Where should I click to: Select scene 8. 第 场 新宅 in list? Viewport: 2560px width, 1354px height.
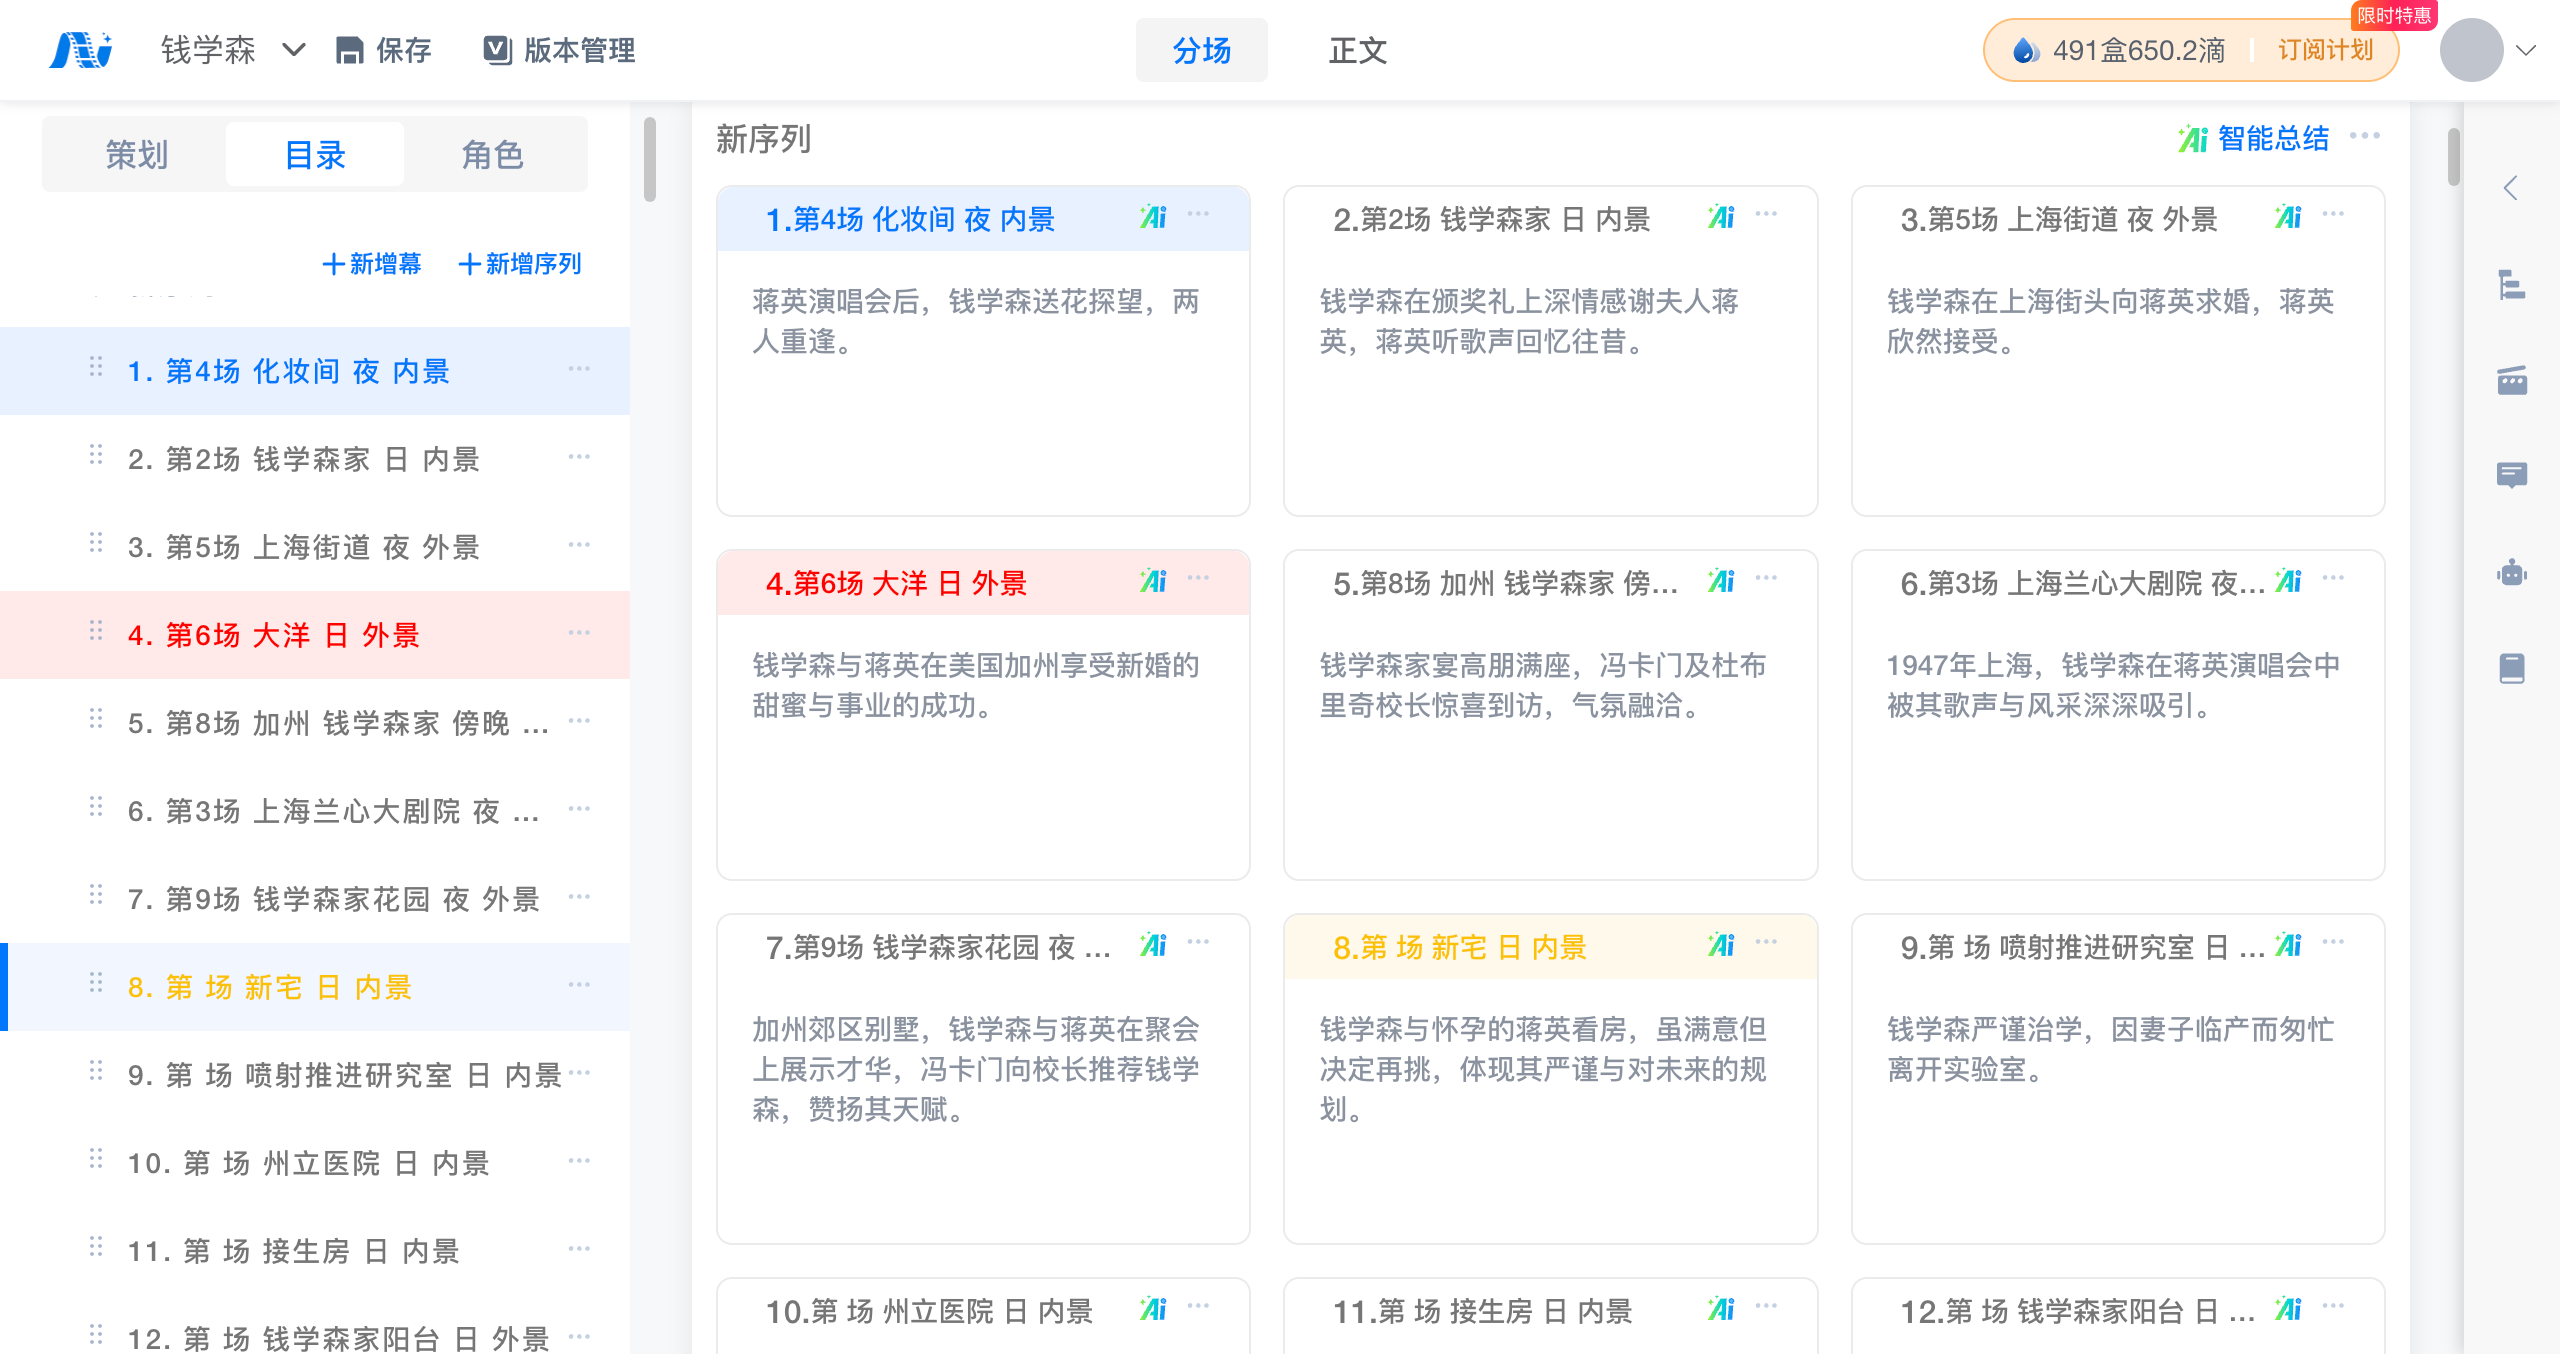click(315, 987)
